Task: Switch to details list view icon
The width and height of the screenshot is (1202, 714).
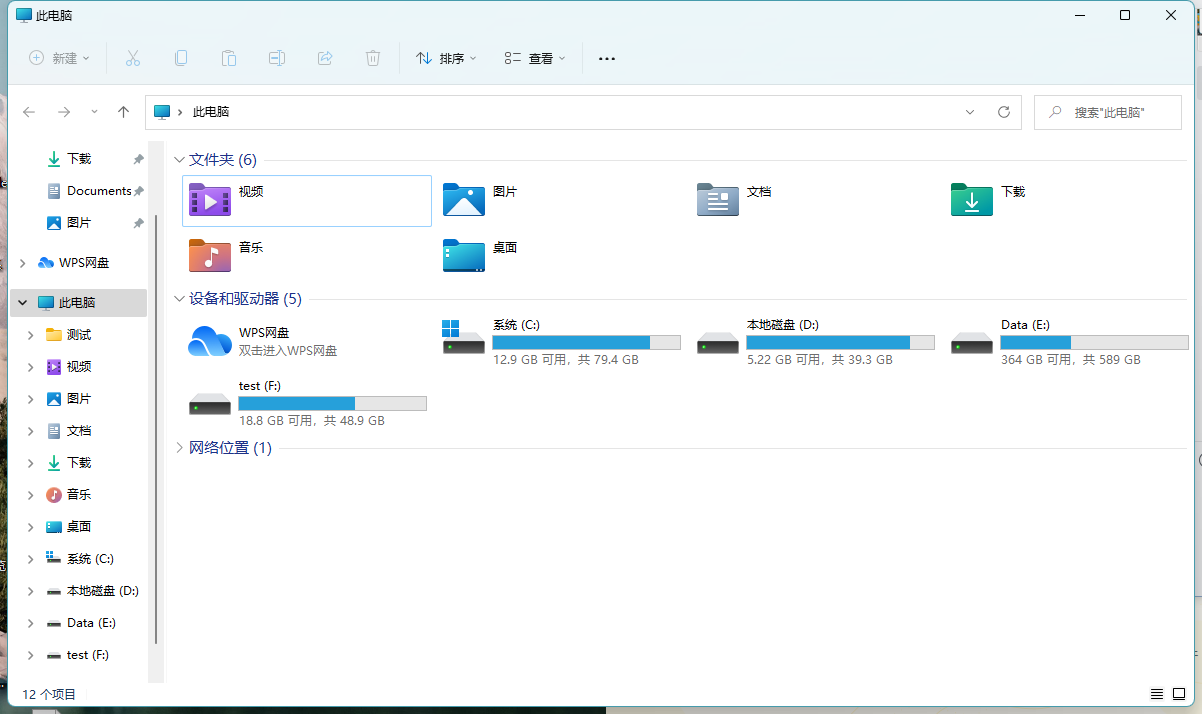Action: [x=1157, y=694]
